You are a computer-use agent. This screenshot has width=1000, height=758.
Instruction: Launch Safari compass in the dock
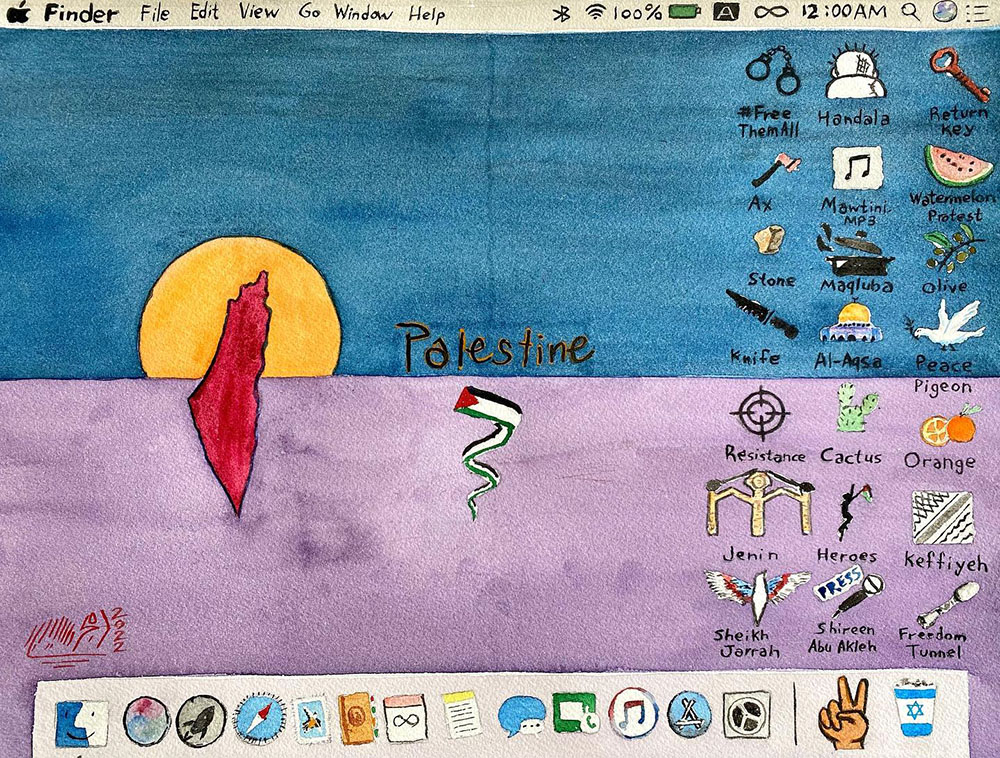[260, 720]
